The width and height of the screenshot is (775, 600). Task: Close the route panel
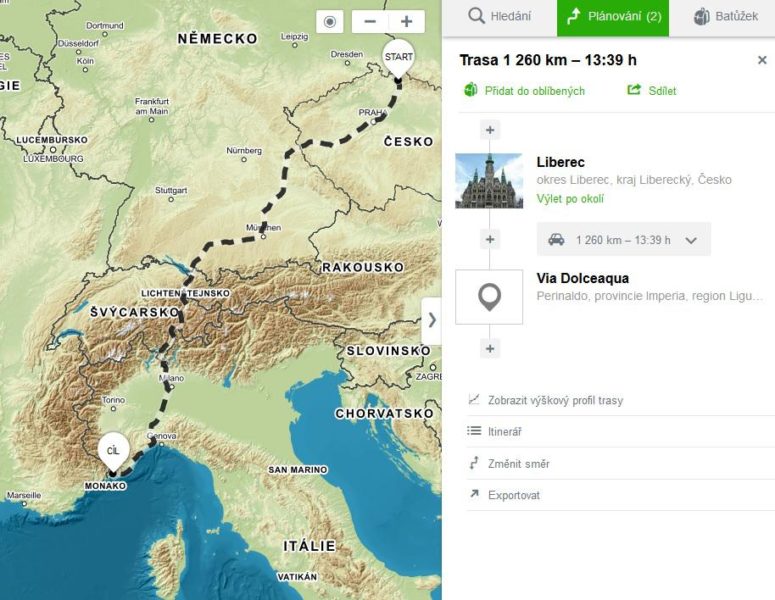coord(762,60)
